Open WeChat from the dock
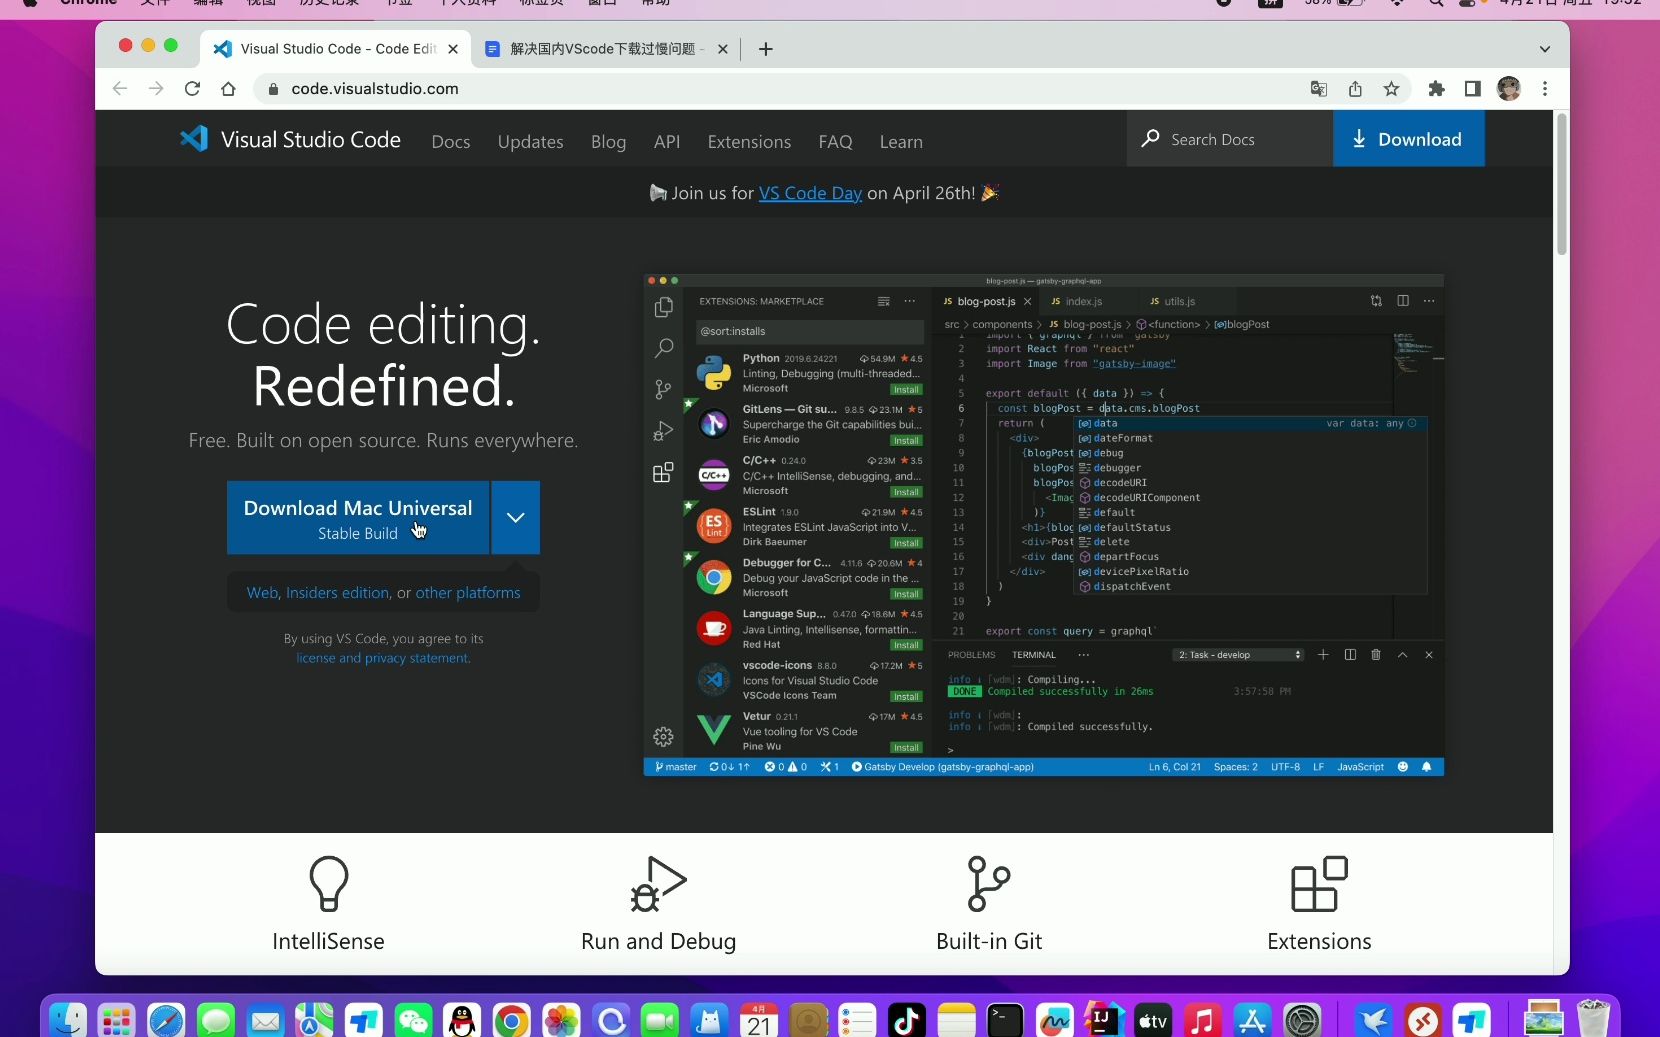 click(413, 1021)
